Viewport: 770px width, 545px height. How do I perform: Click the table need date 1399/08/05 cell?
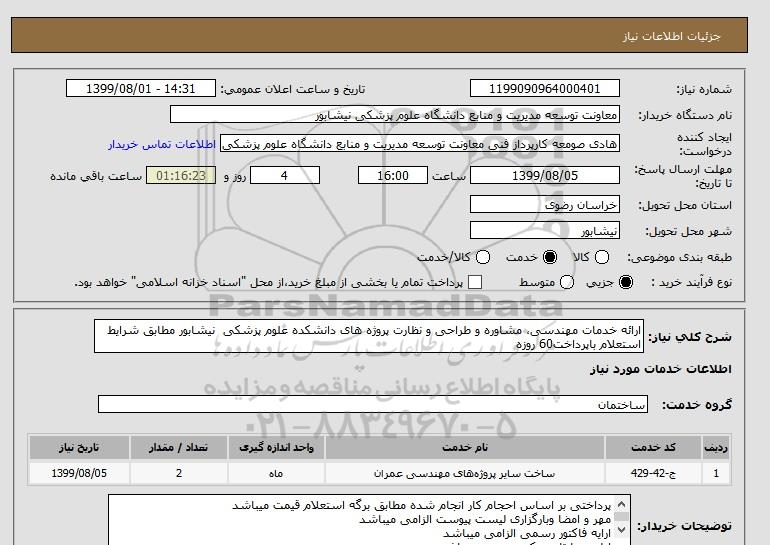[79, 473]
